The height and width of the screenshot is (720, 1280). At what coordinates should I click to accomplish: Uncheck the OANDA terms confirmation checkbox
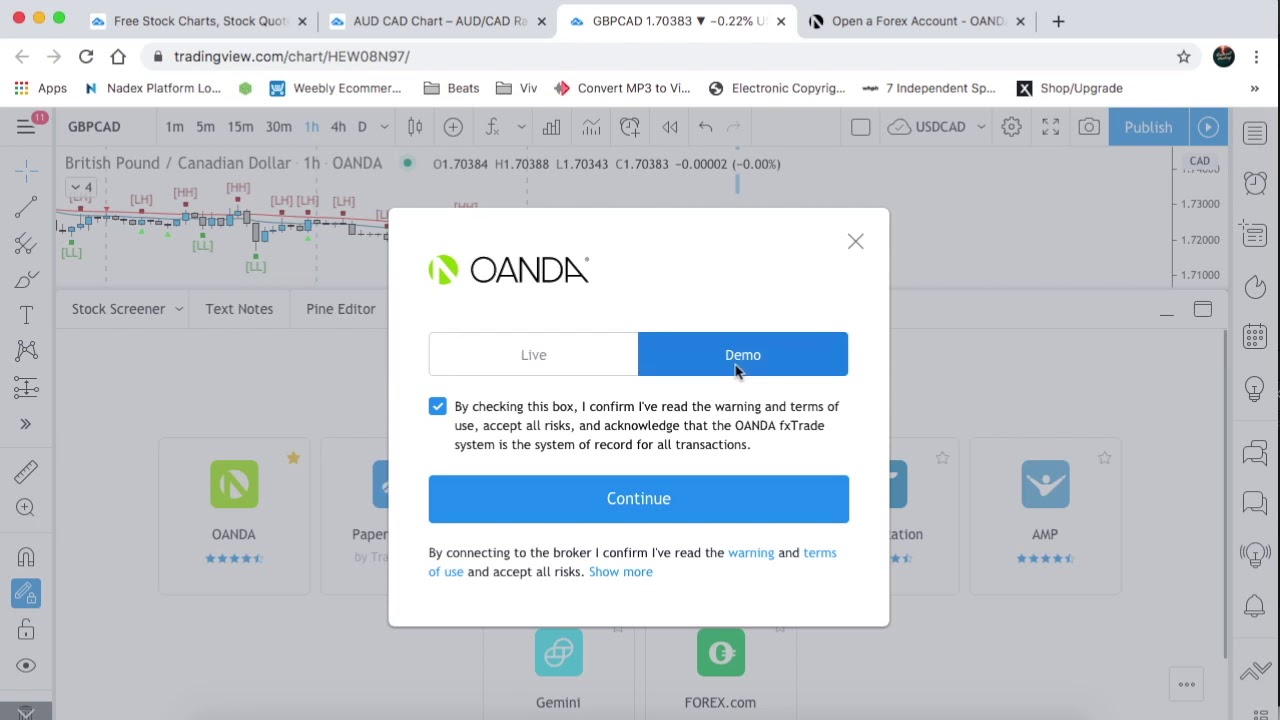pyautogui.click(x=437, y=406)
